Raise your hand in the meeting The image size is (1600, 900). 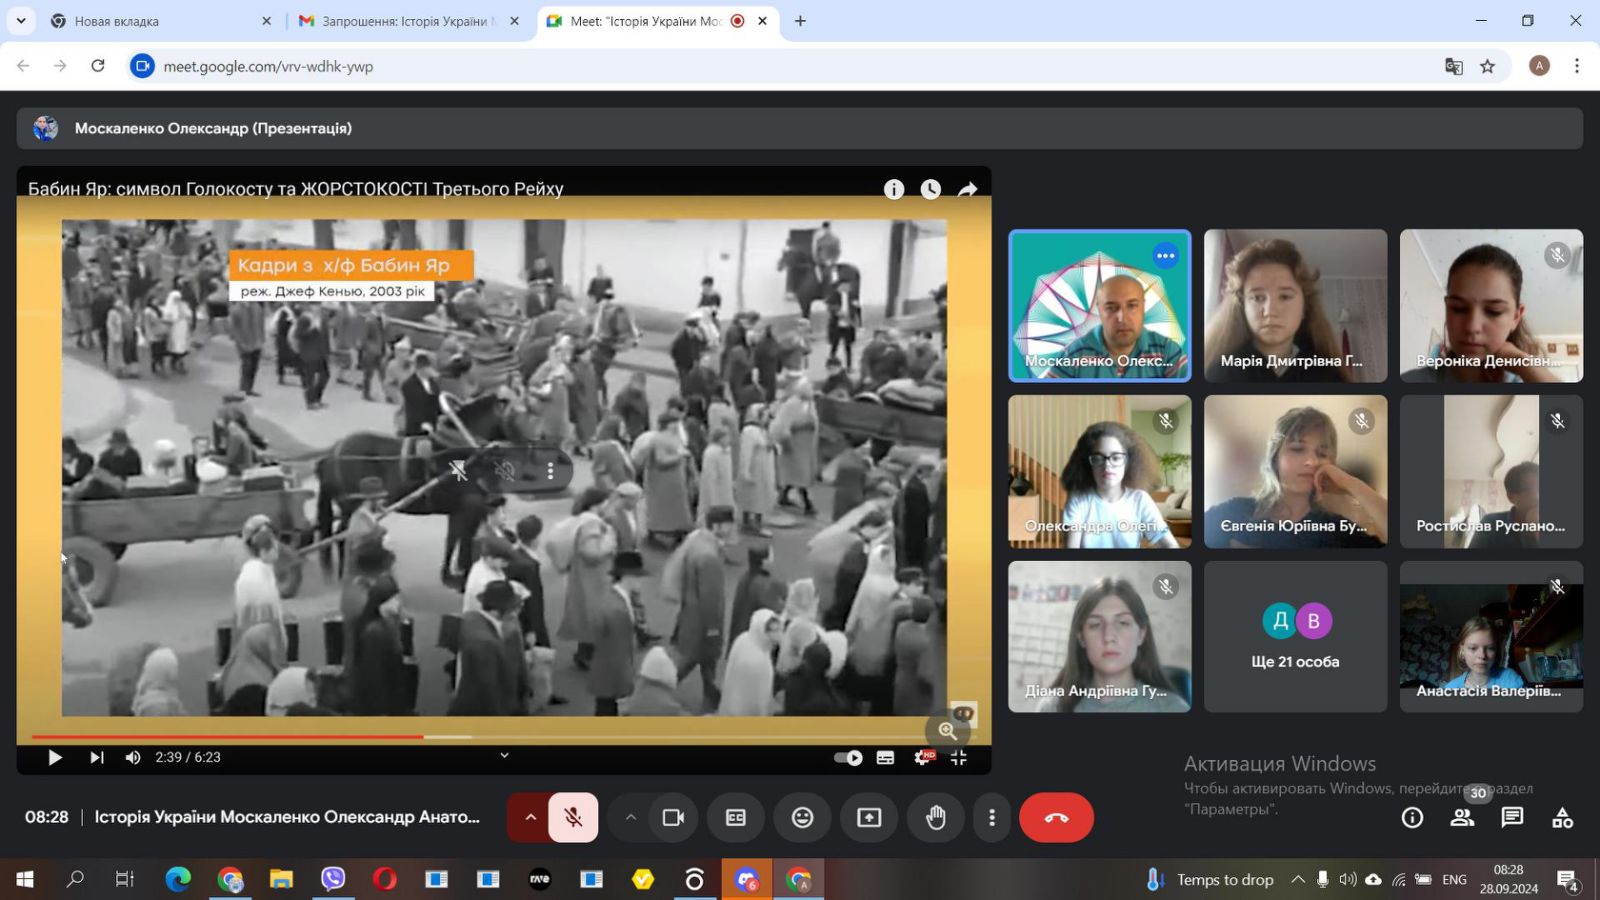point(935,818)
